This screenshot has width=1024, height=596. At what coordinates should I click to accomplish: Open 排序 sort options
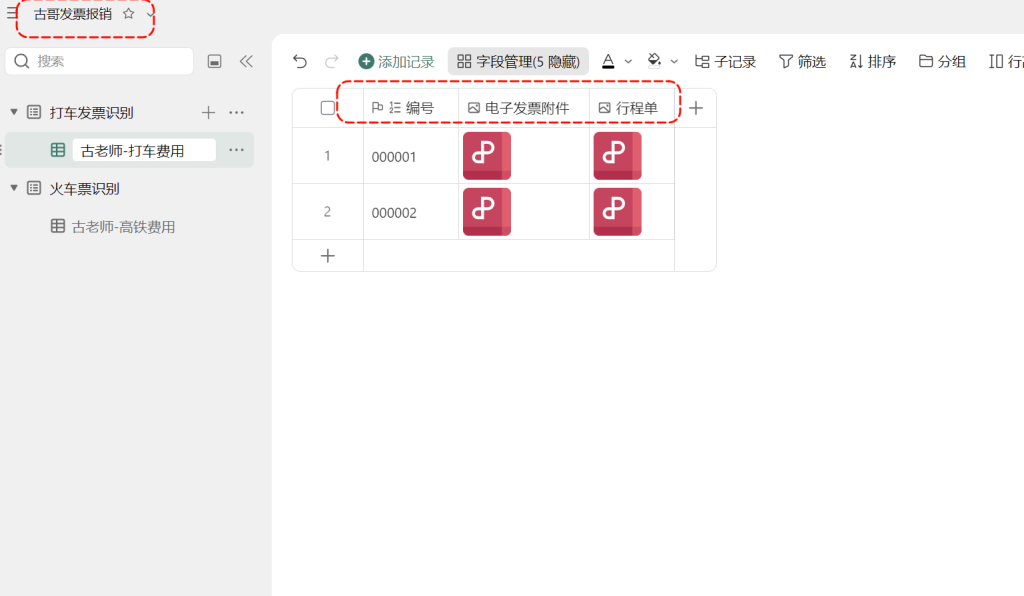click(872, 61)
